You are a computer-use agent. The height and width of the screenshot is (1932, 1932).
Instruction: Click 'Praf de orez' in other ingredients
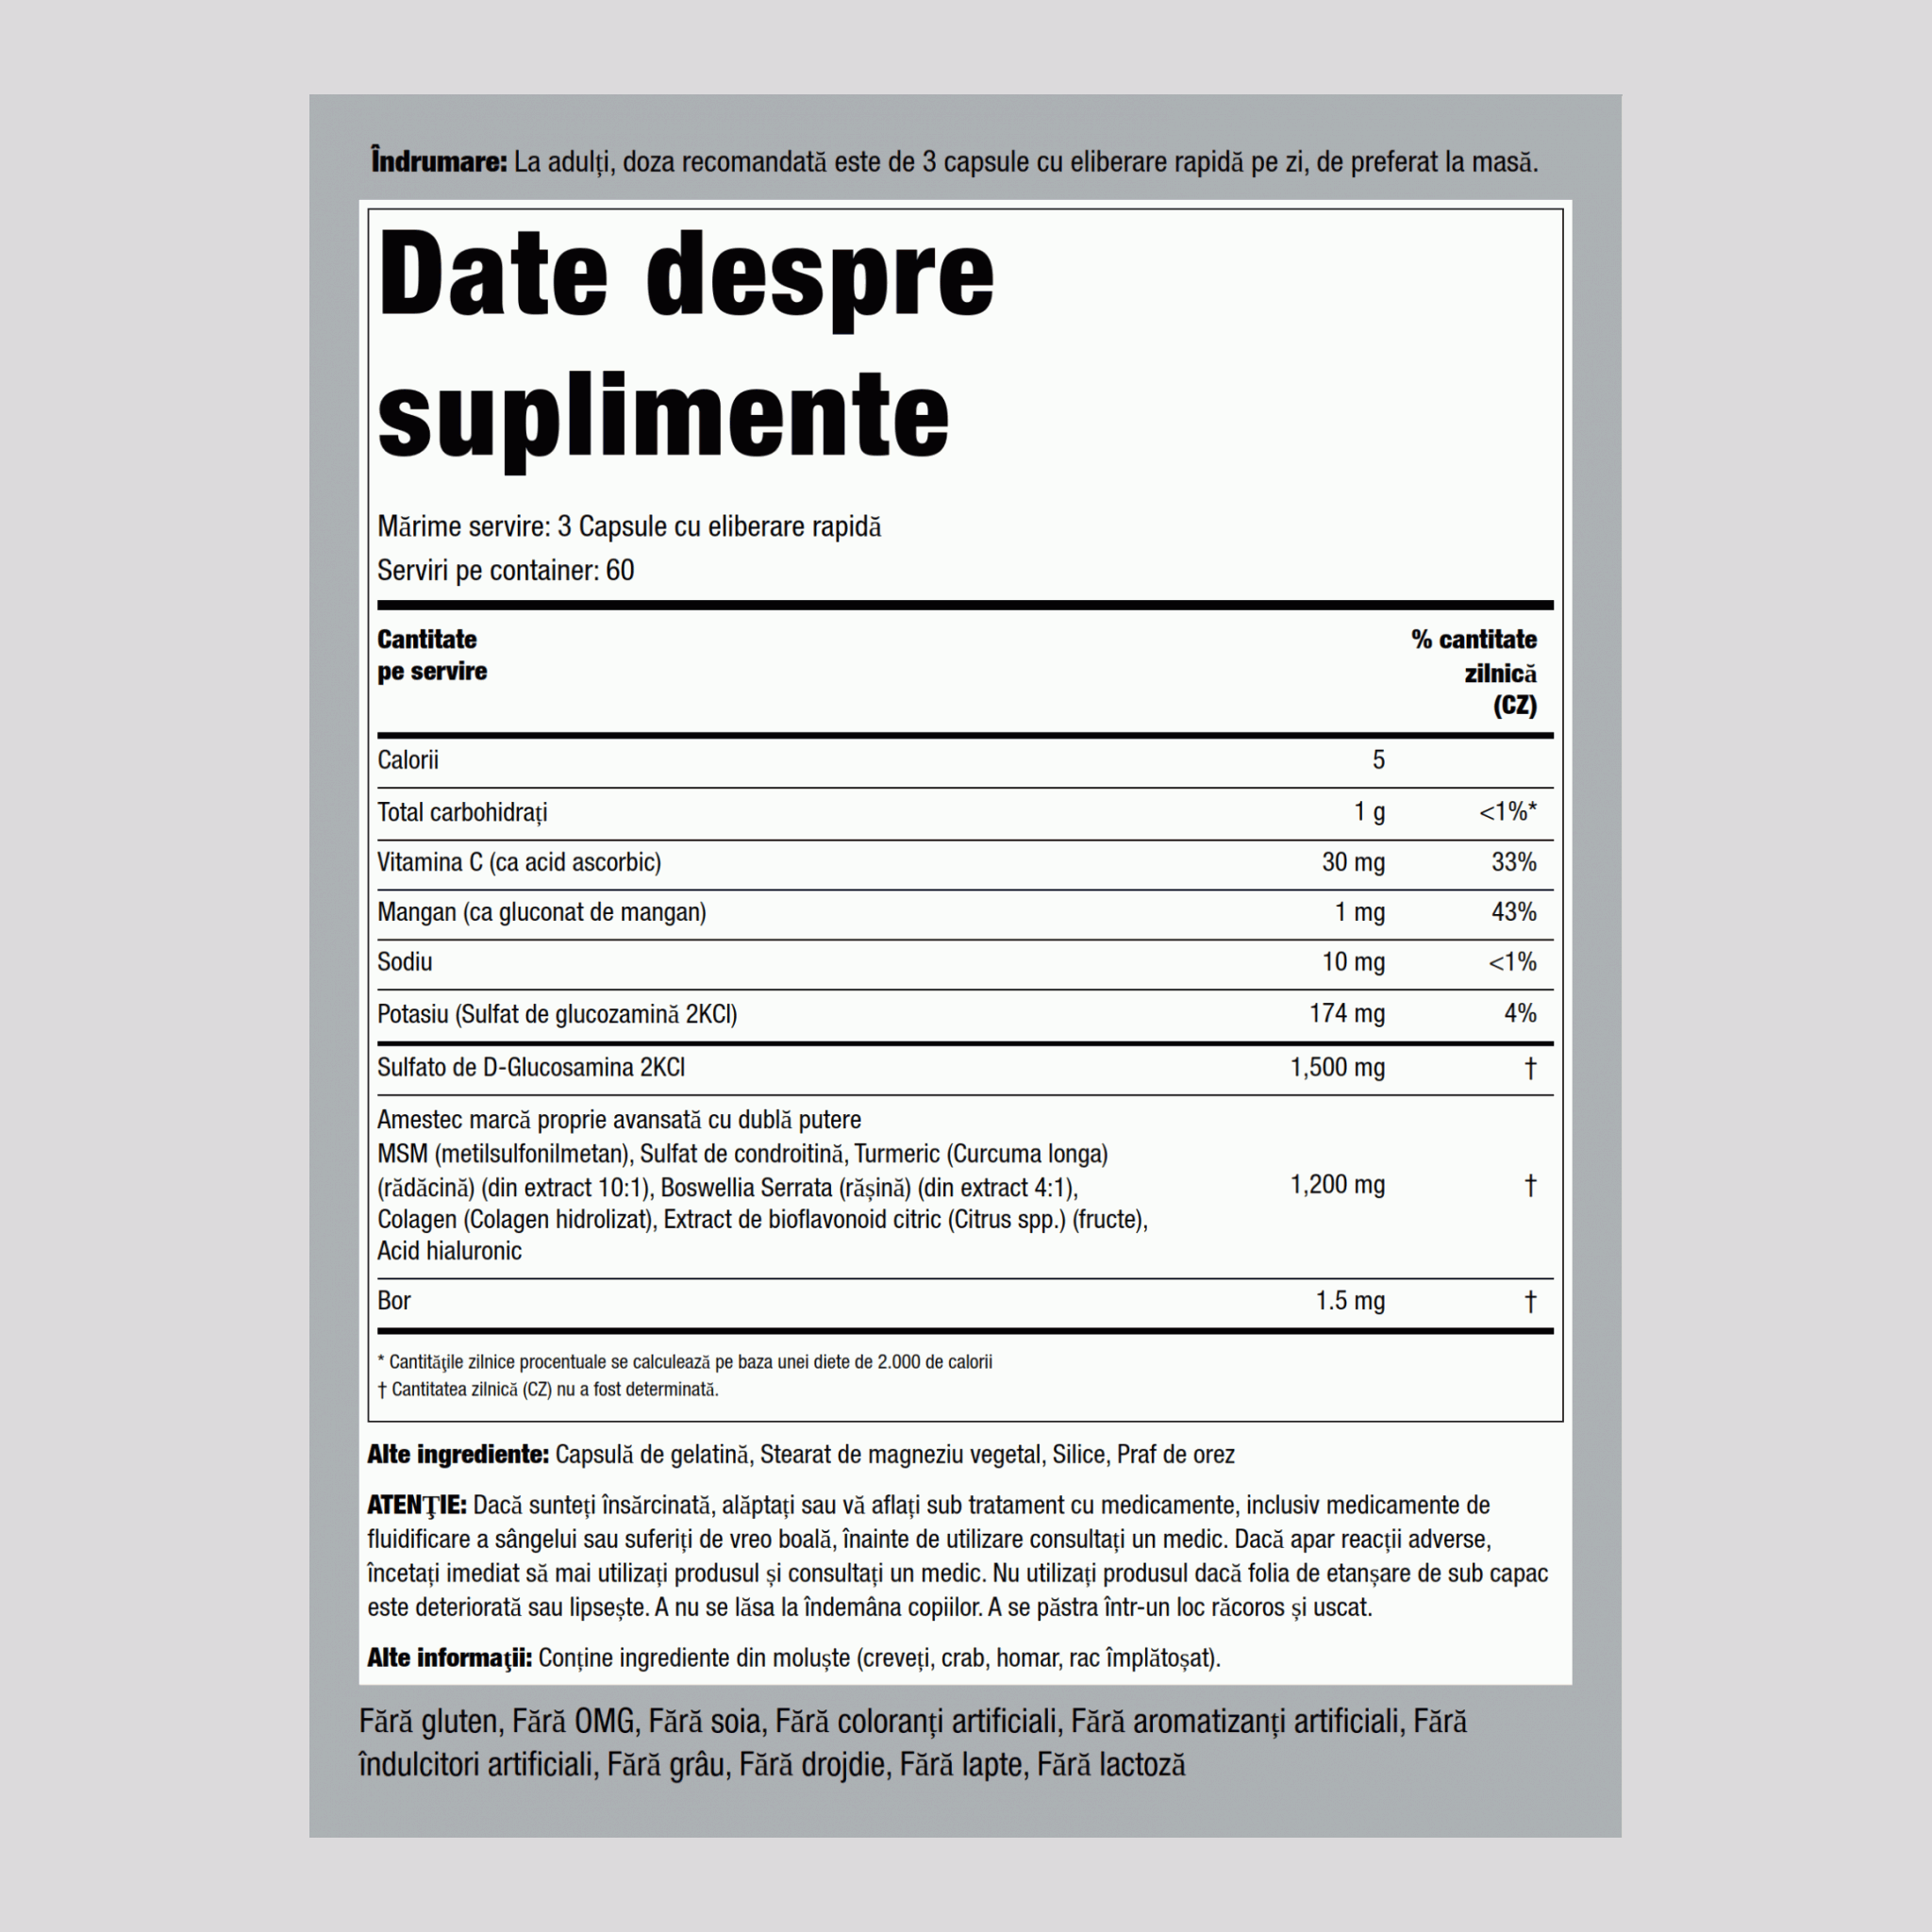1176,1455
